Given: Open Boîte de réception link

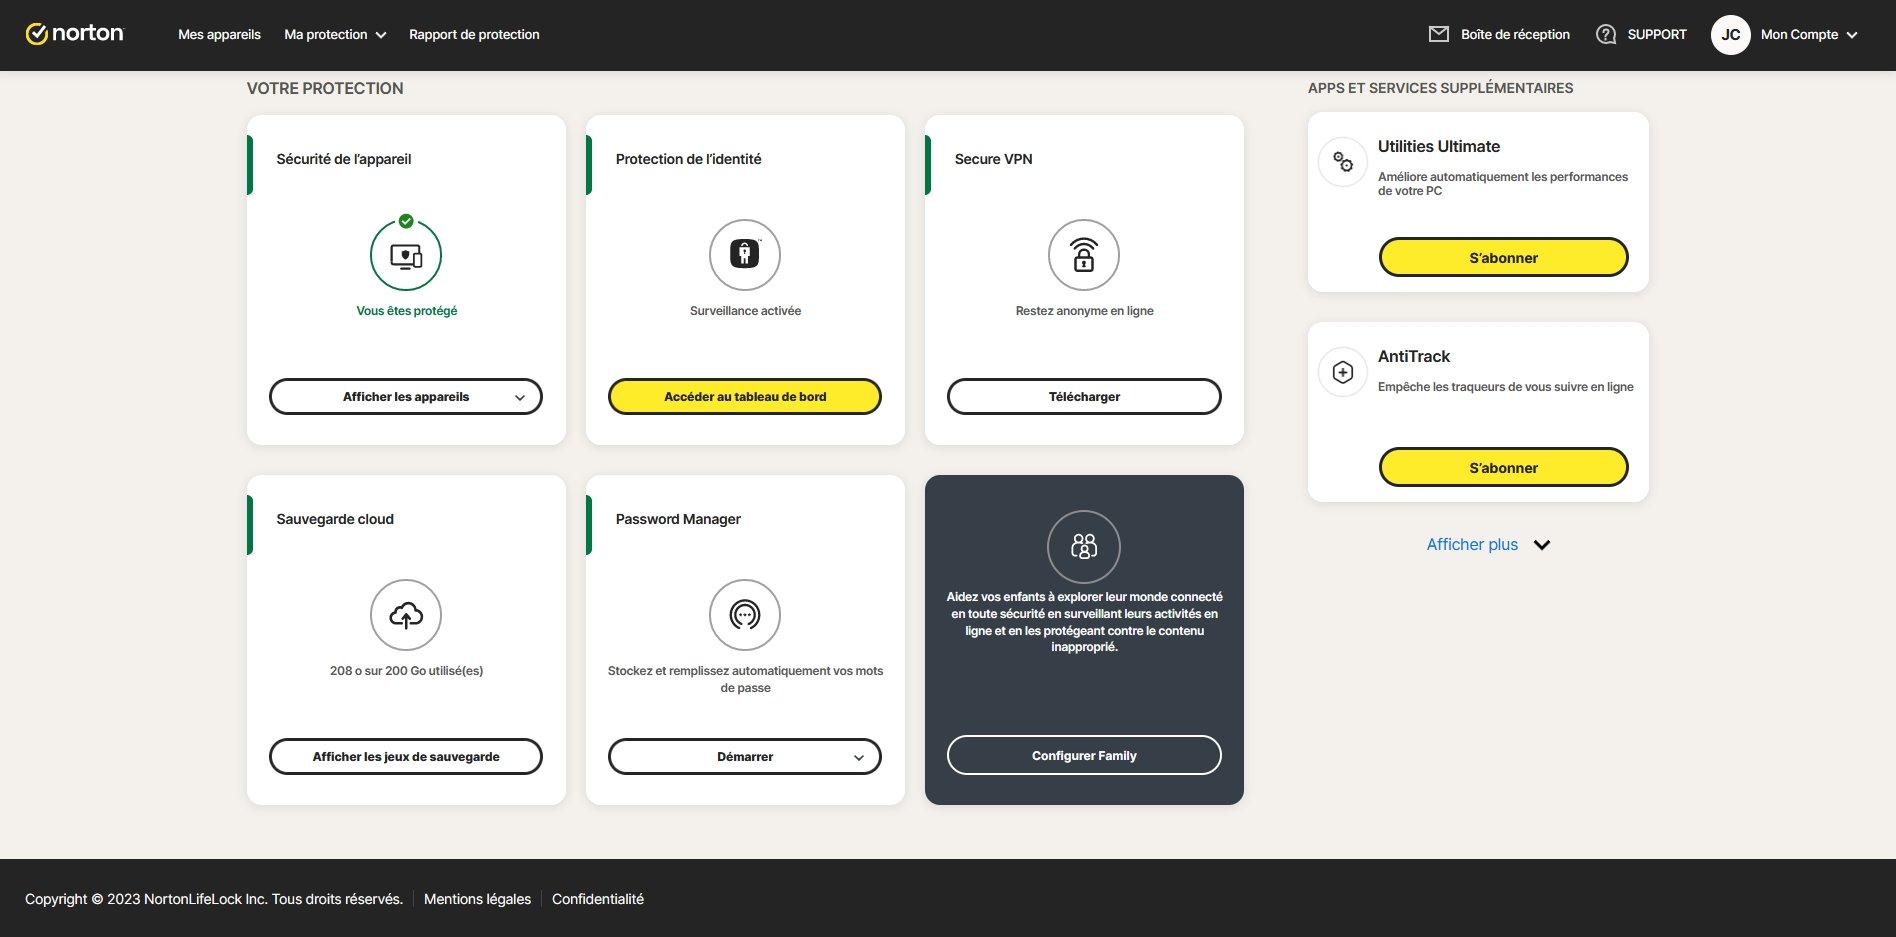Looking at the screenshot, I should 1515,34.
